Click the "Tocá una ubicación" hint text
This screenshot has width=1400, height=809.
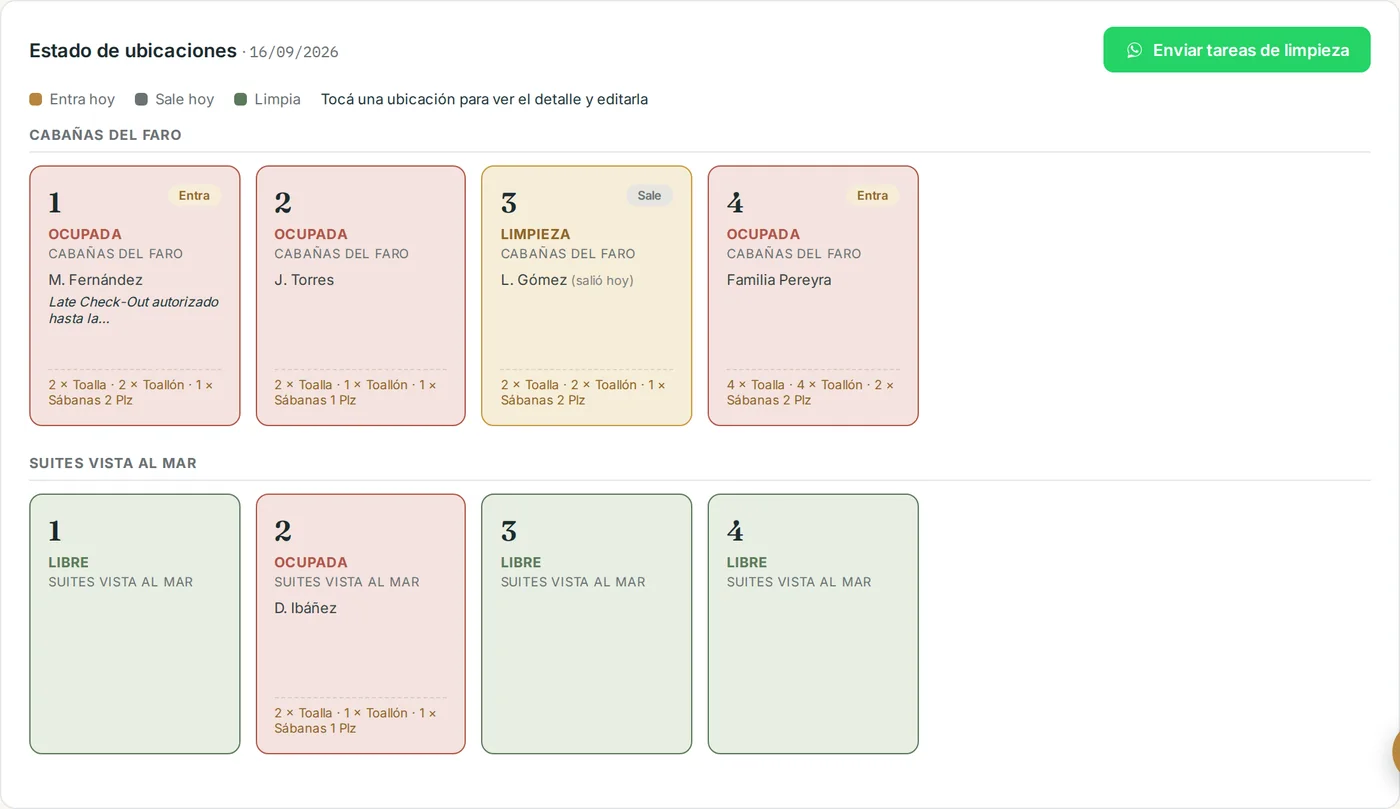(484, 99)
